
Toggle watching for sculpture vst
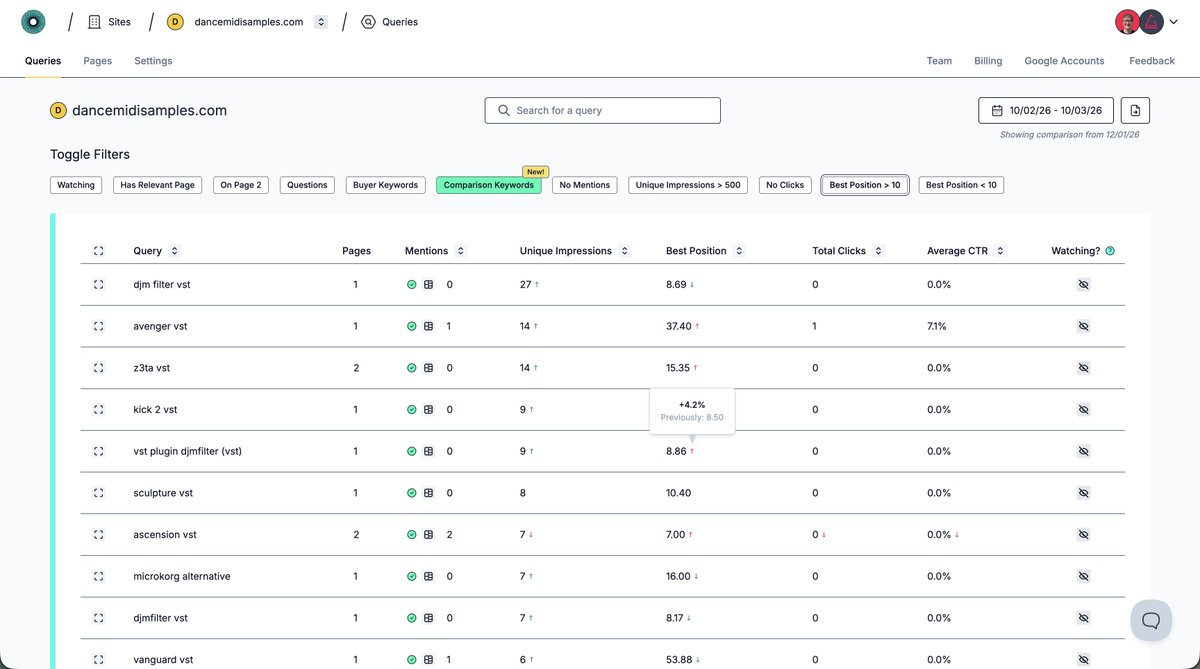coord(1083,493)
